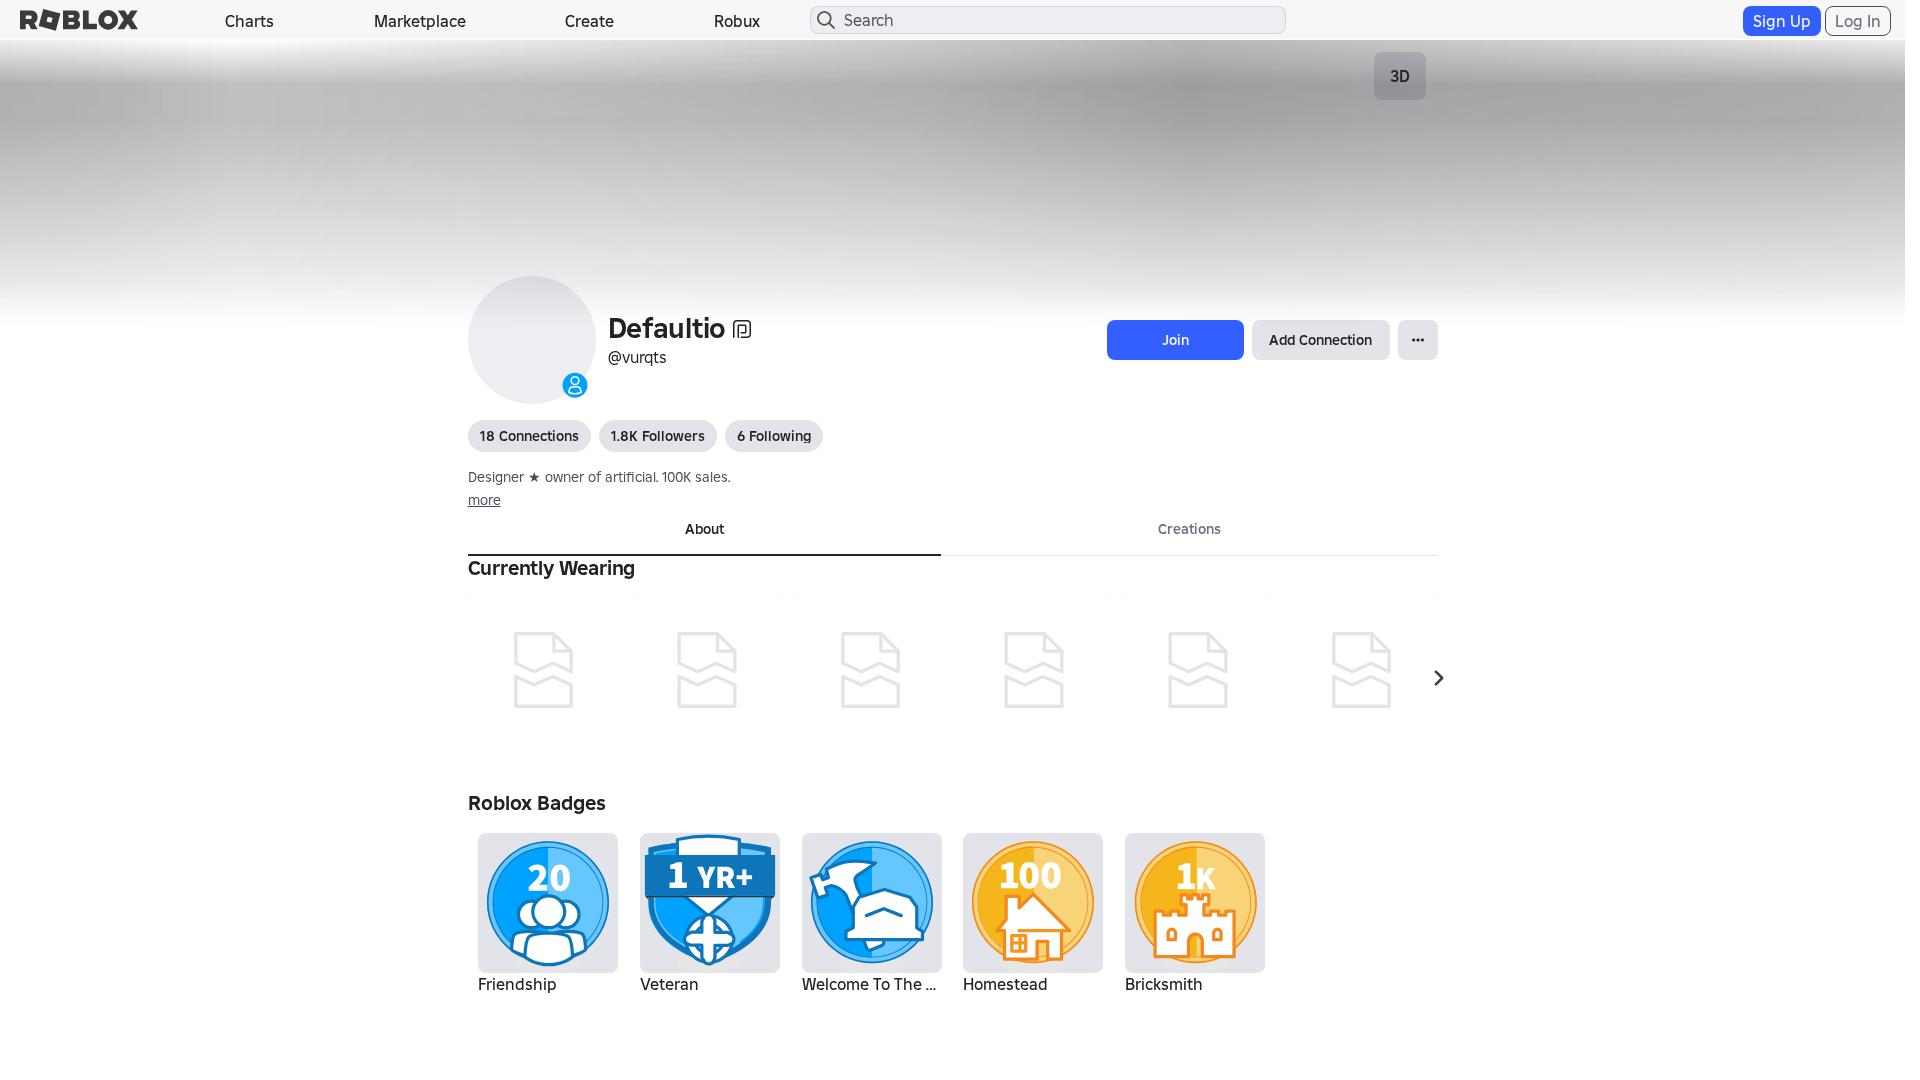
Task: Click the fourth Currently Wearing item thumbnail
Action: coord(1034,670)
